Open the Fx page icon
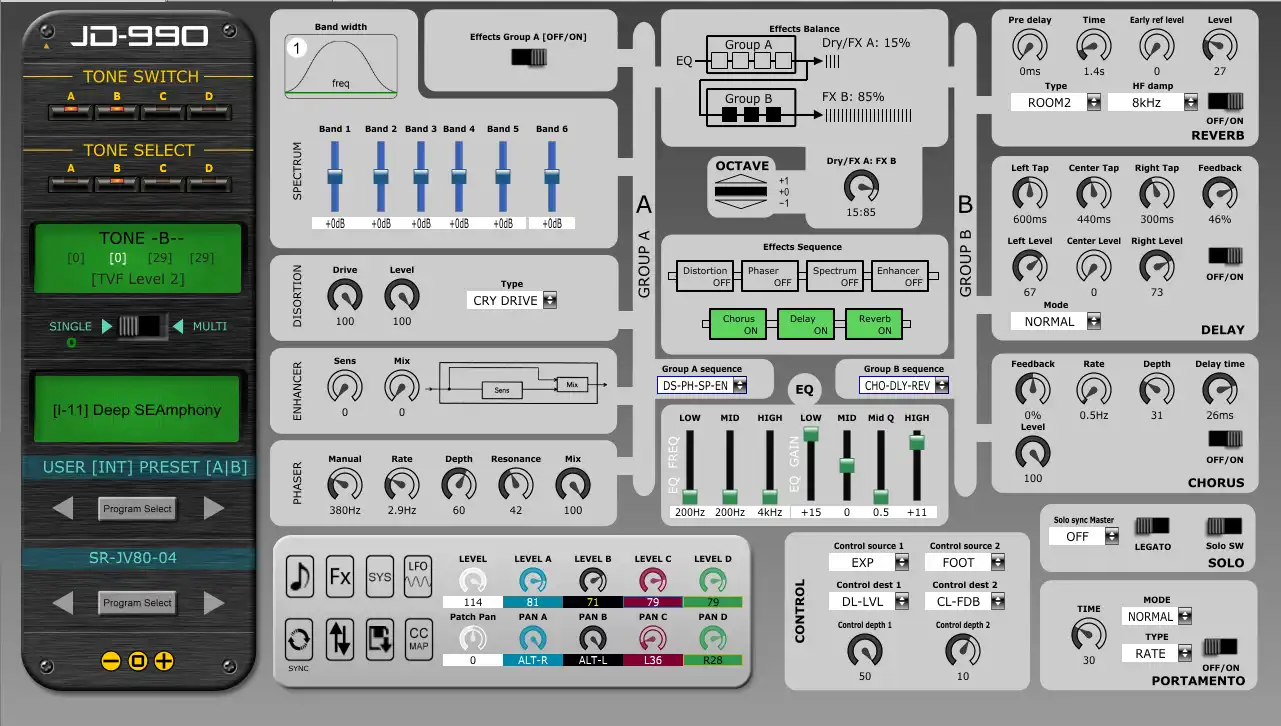 (340, 575)
